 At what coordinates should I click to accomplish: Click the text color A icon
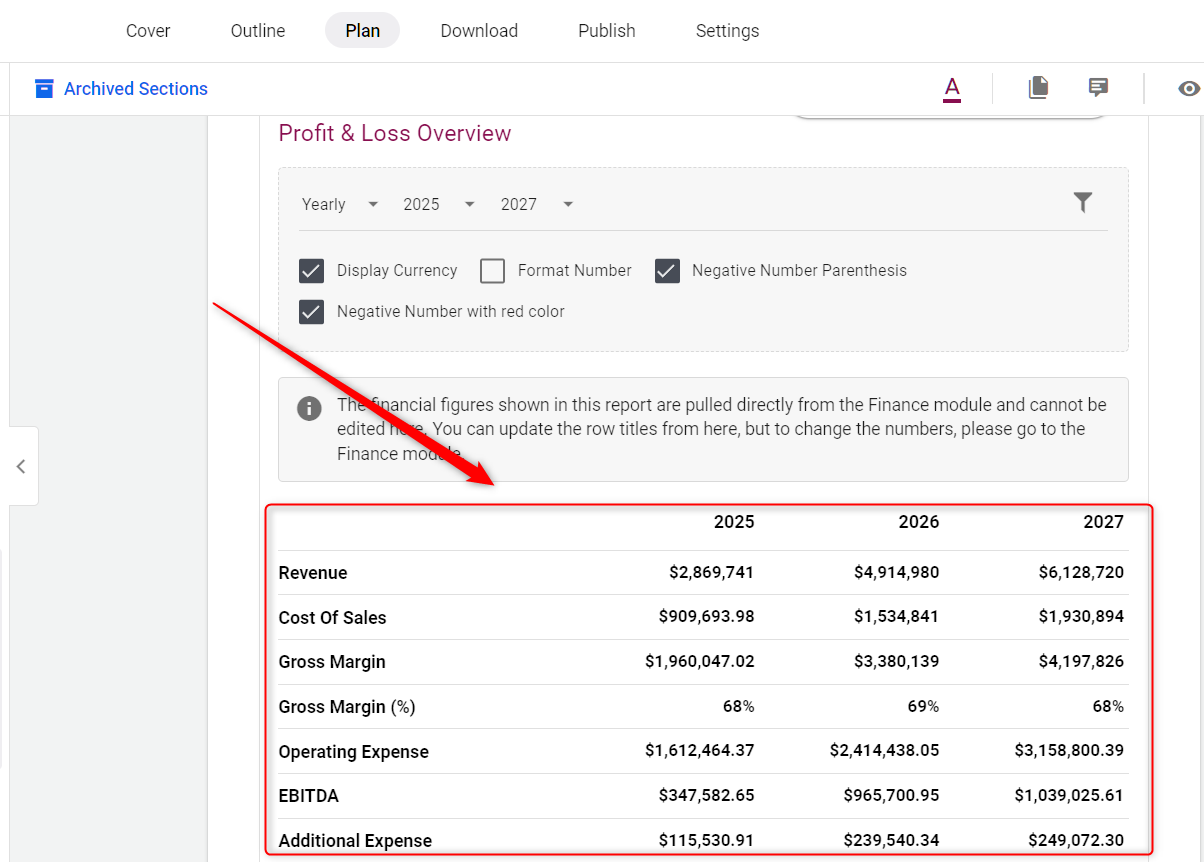(x=952, y=89)
